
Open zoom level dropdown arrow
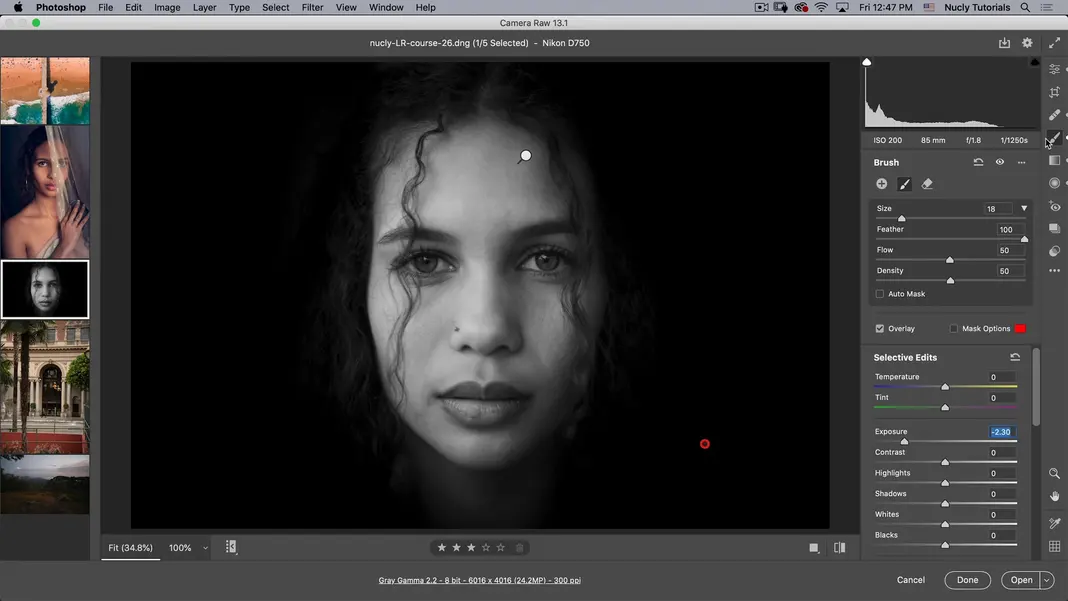(x=205, y=548)
